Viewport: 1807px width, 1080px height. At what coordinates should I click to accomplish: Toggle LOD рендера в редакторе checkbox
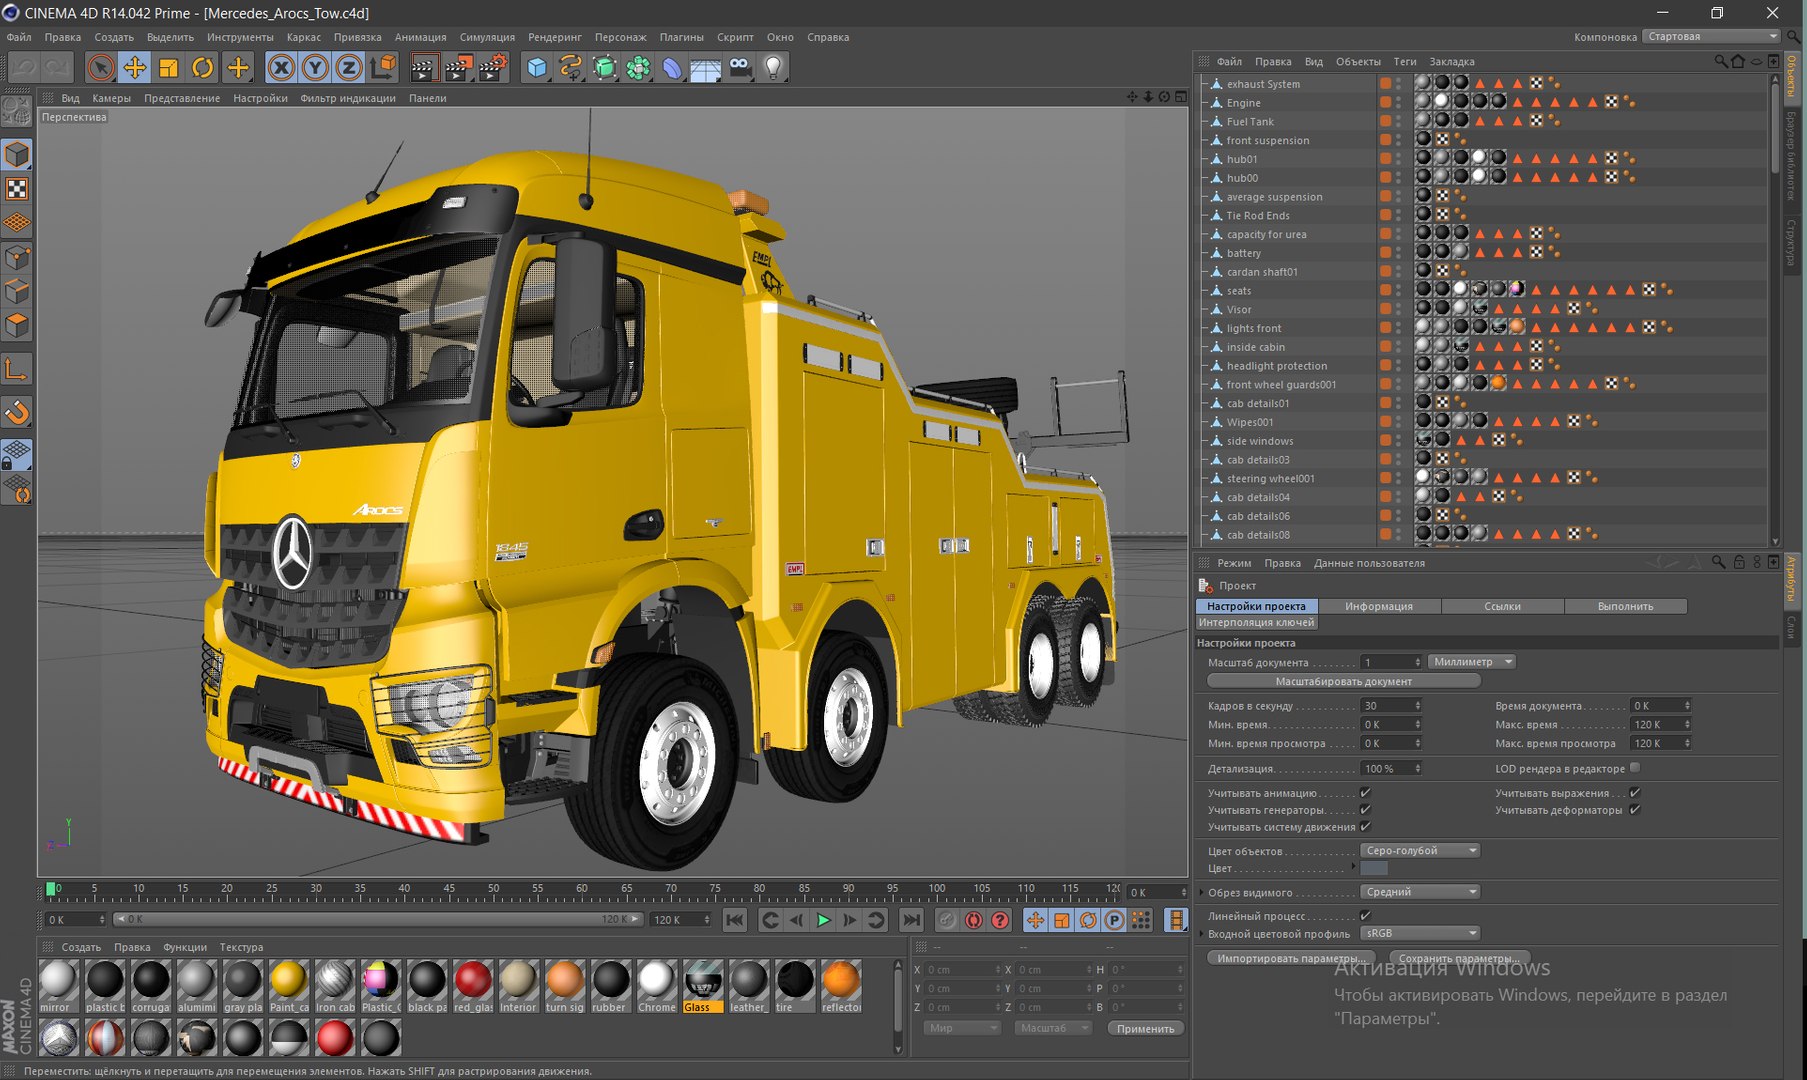point(1635,768)
